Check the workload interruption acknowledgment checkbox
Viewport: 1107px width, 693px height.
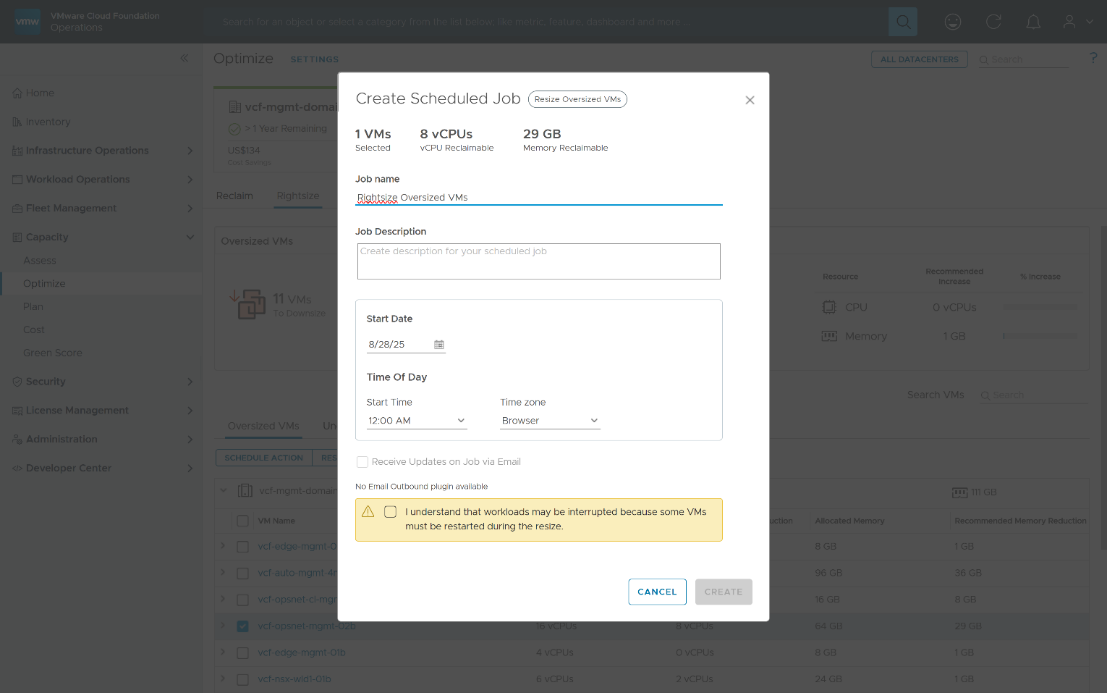click(x=390, y=514)
